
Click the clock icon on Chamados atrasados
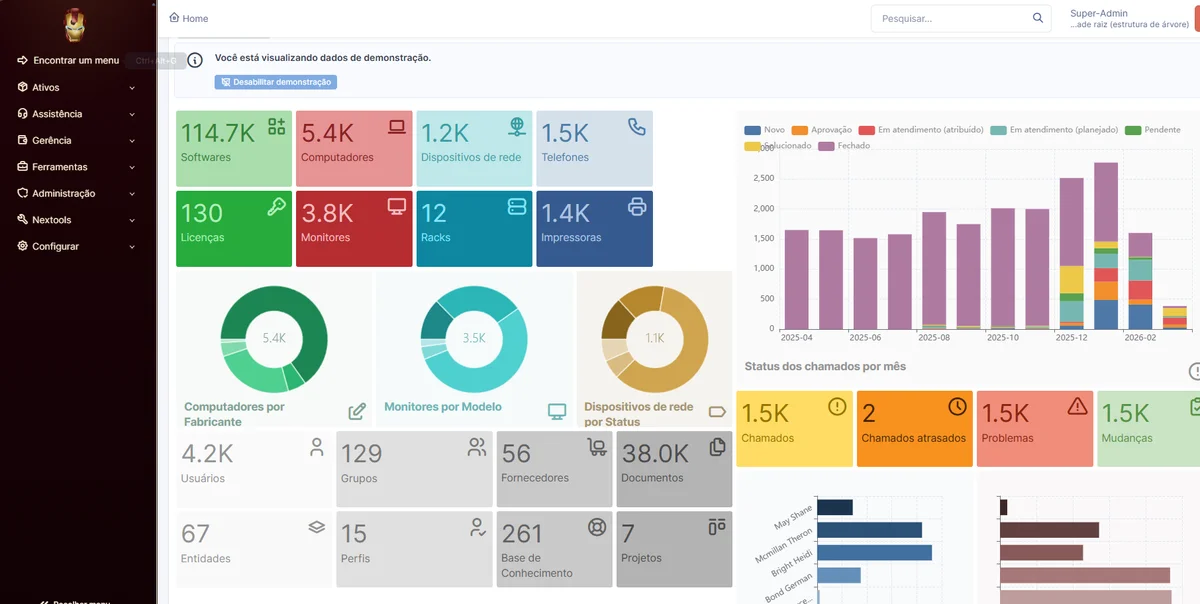tap(957, 406)
